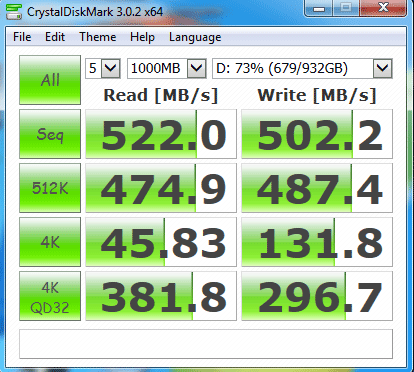The width and height of the screenshot is (414, 372).
Task: Click the Seq read result 522.0
Action: click(161, 134)
